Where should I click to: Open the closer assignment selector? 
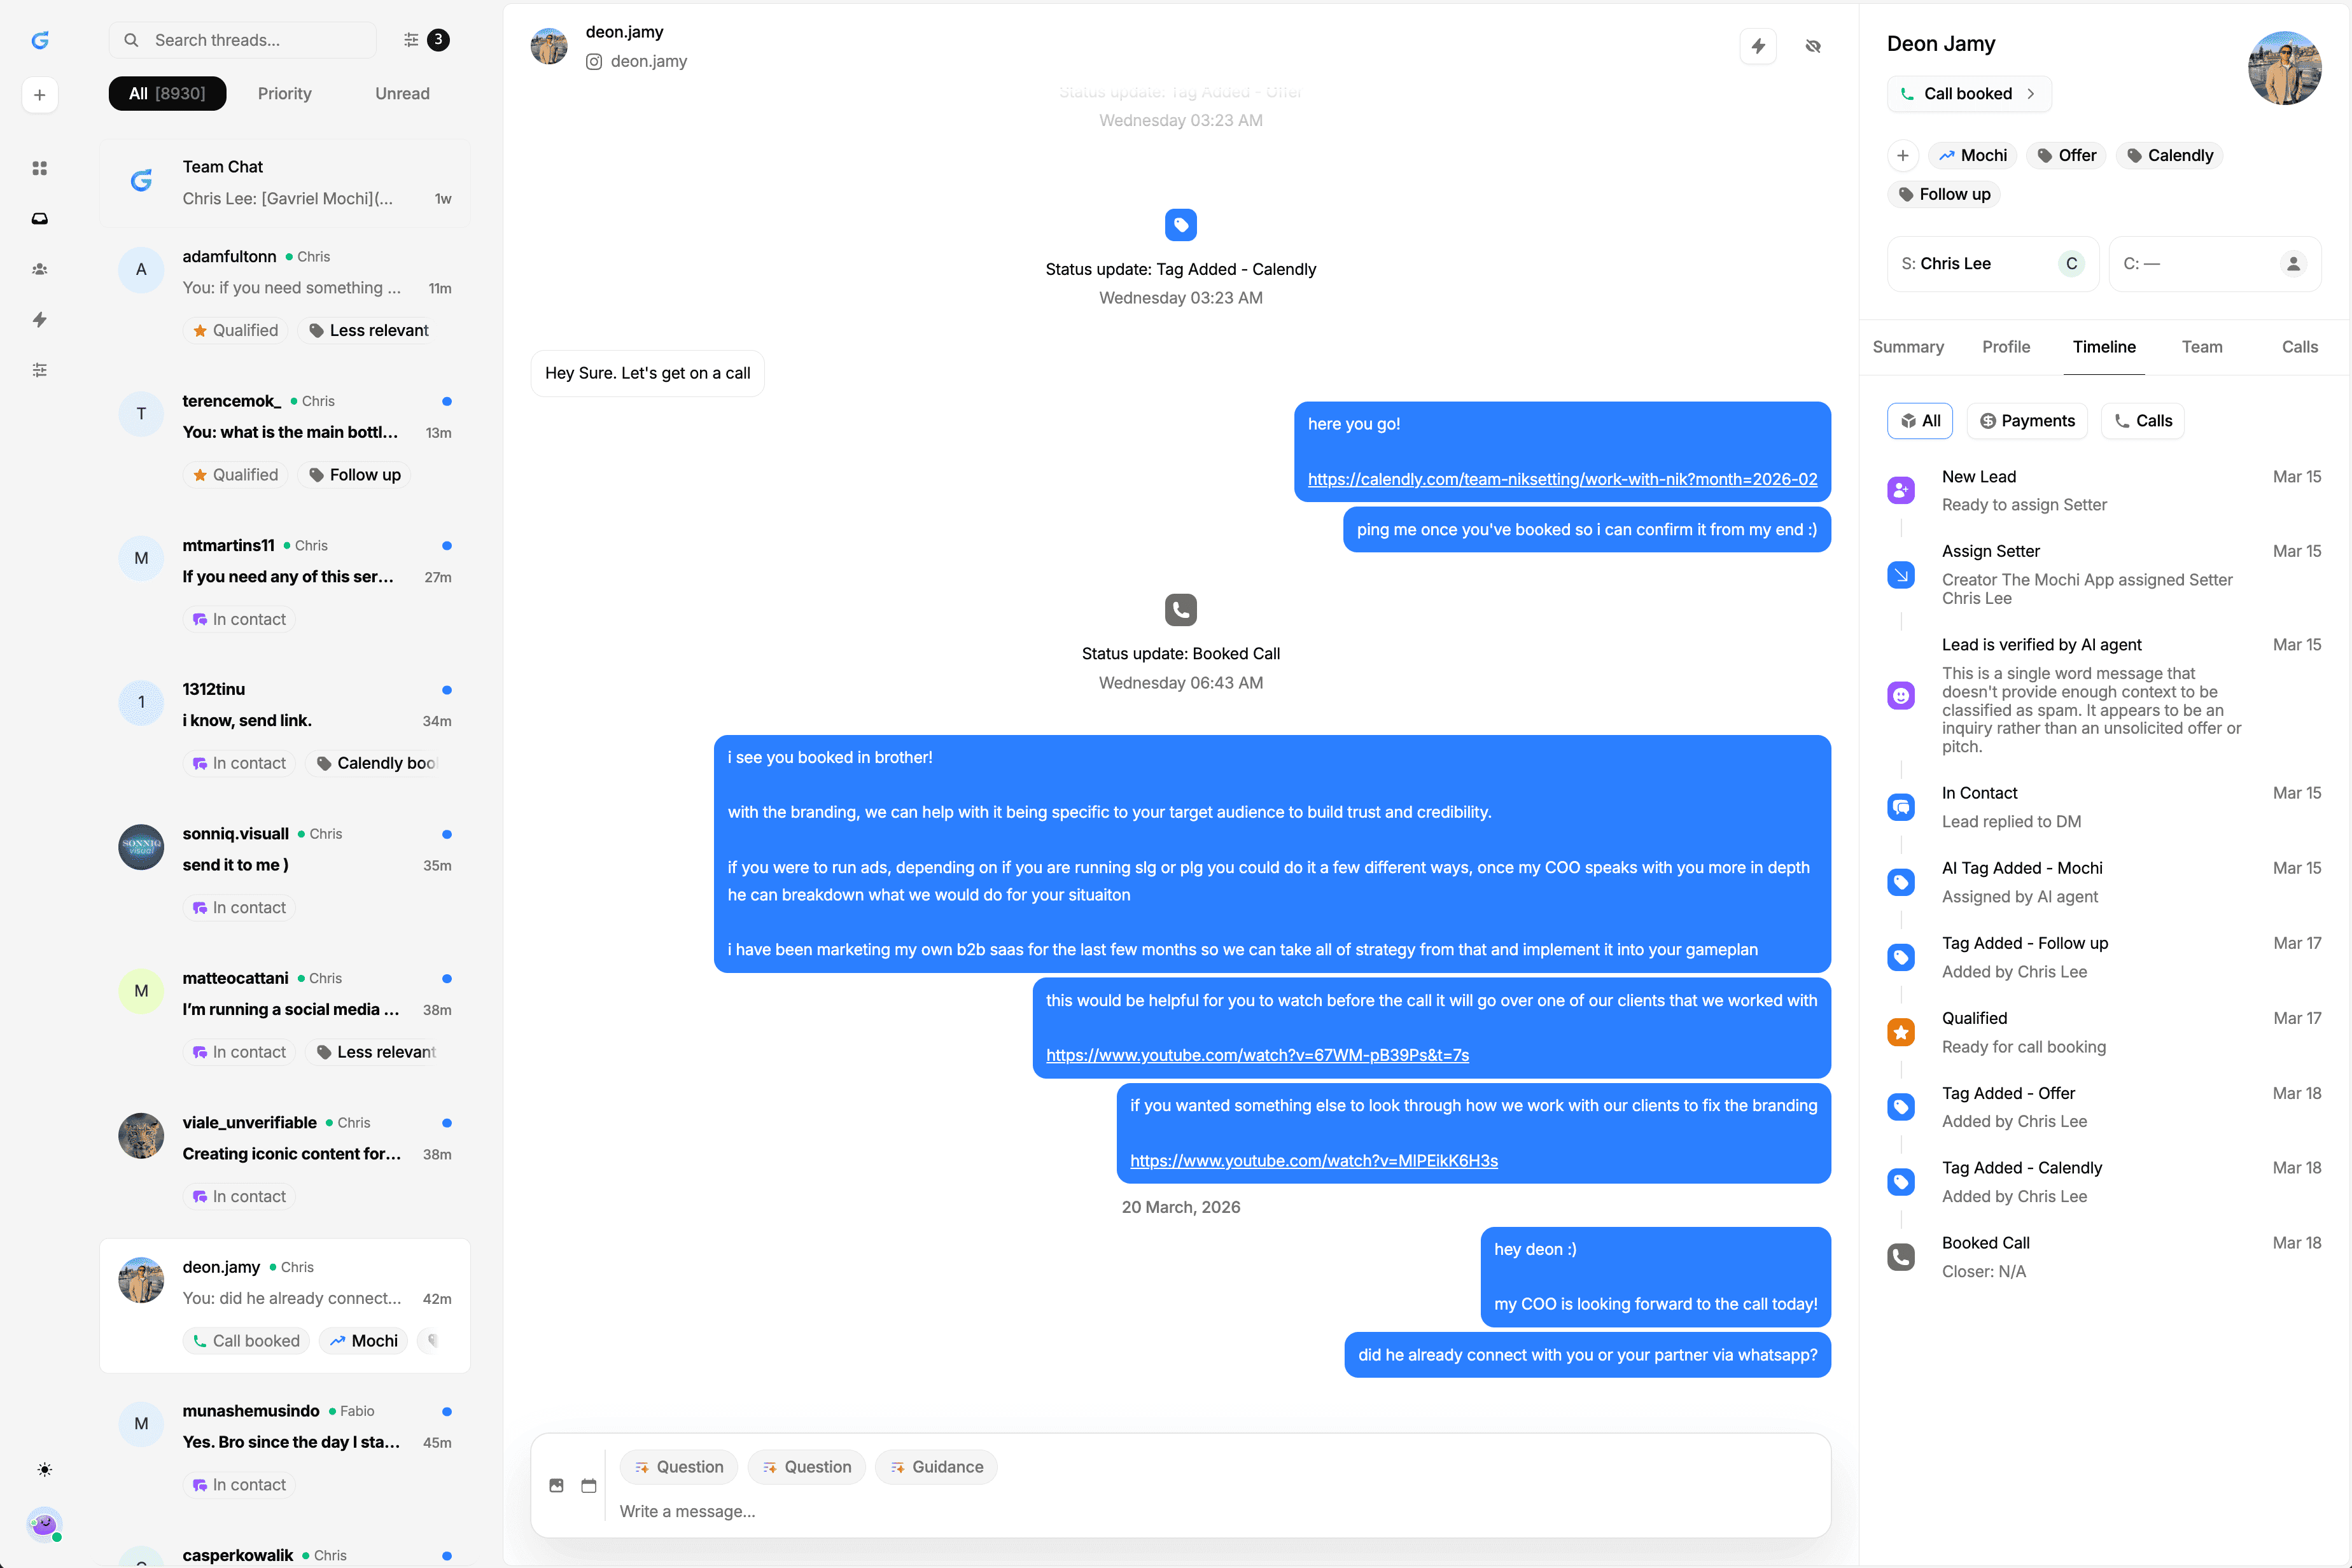(x=2214, y=264)
